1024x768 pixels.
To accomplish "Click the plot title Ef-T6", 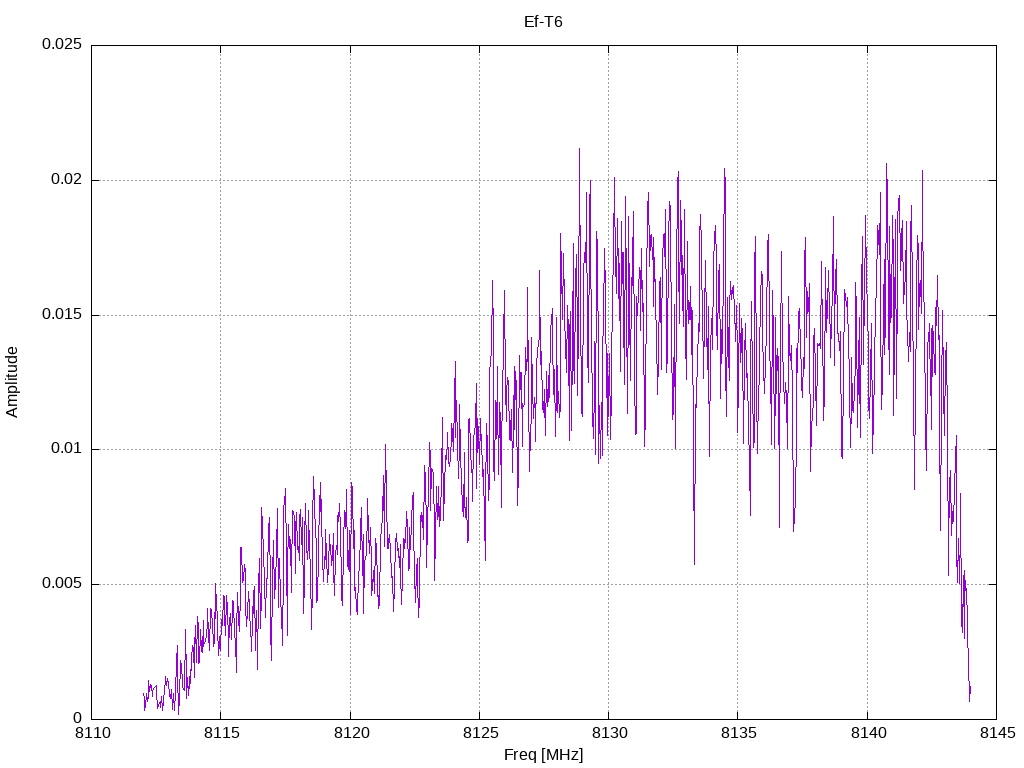I will pyautogui.click(x=543, y=22).
